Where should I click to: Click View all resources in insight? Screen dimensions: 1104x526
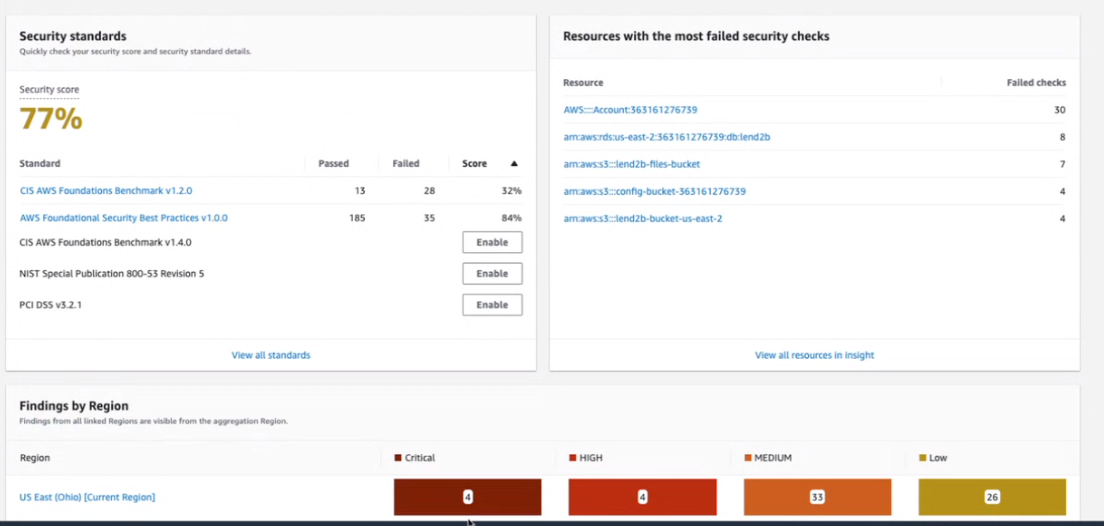pyautogui.click(x=814, y=355)
